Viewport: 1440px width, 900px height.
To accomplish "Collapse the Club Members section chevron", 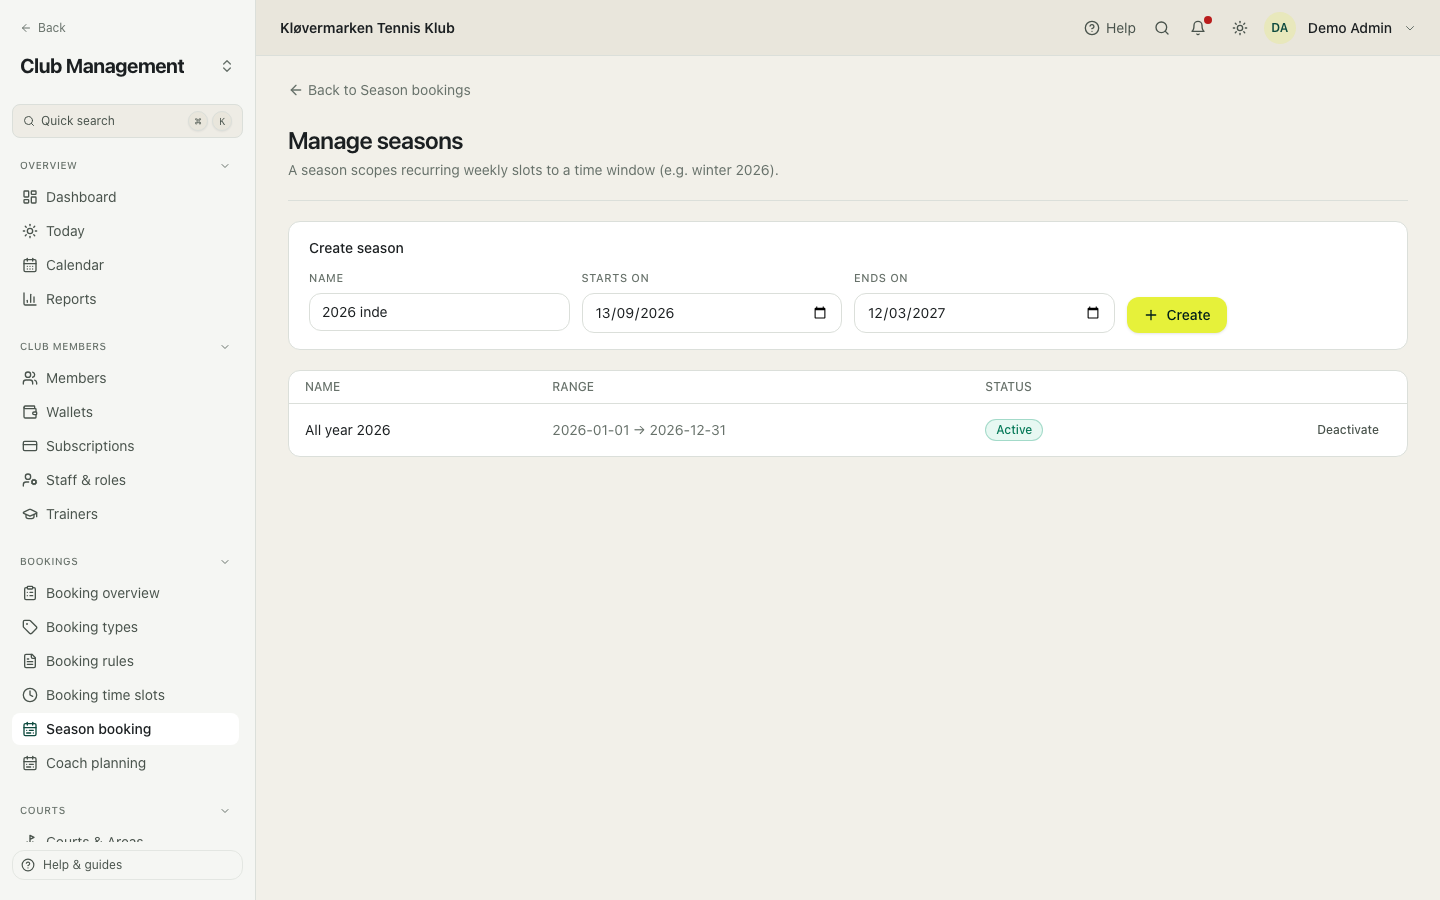I will [x=225, y=347].
